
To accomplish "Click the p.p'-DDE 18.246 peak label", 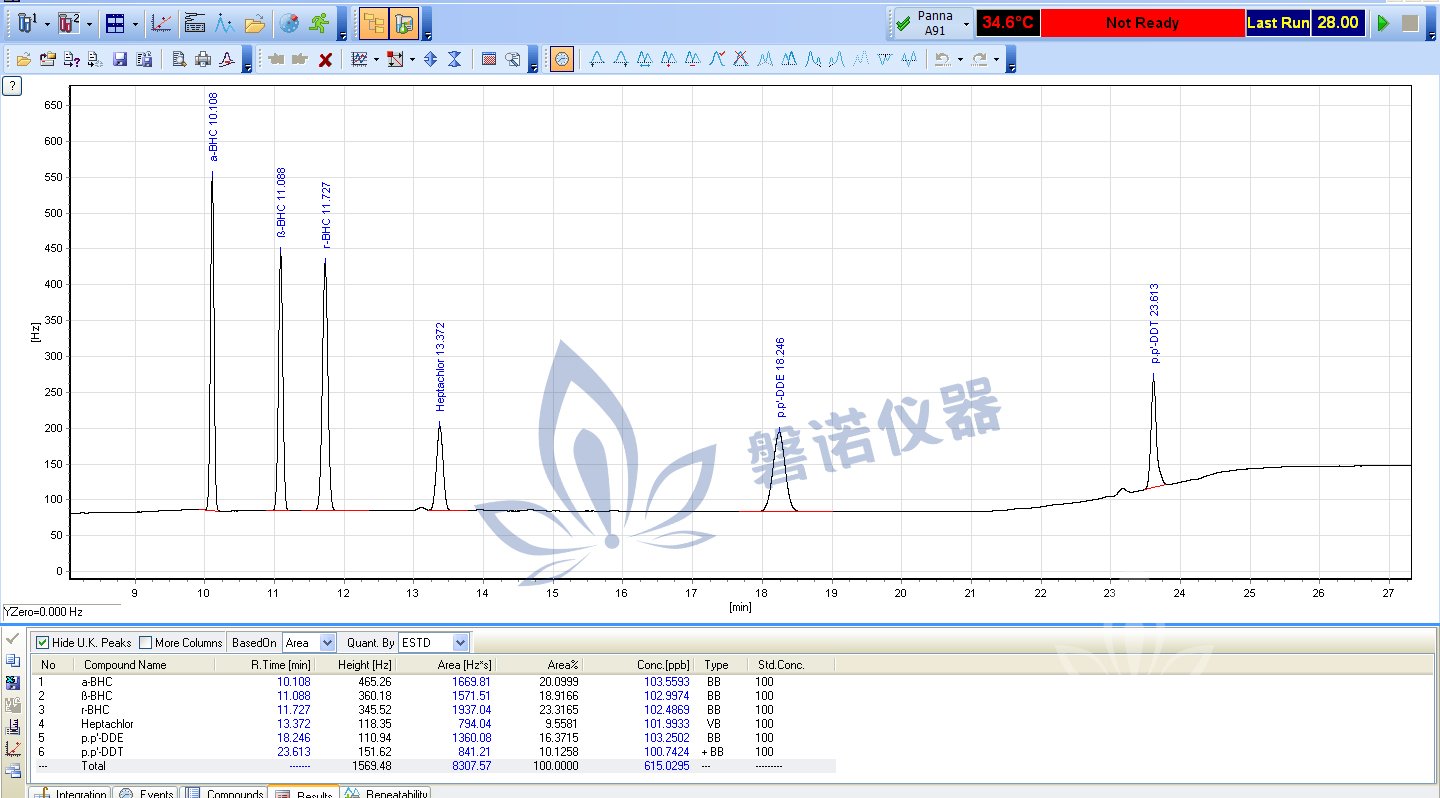I will 781,377.
